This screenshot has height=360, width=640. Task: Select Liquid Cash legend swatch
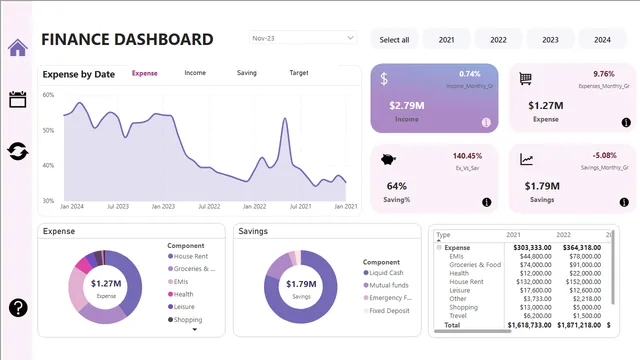pos(366,273)
